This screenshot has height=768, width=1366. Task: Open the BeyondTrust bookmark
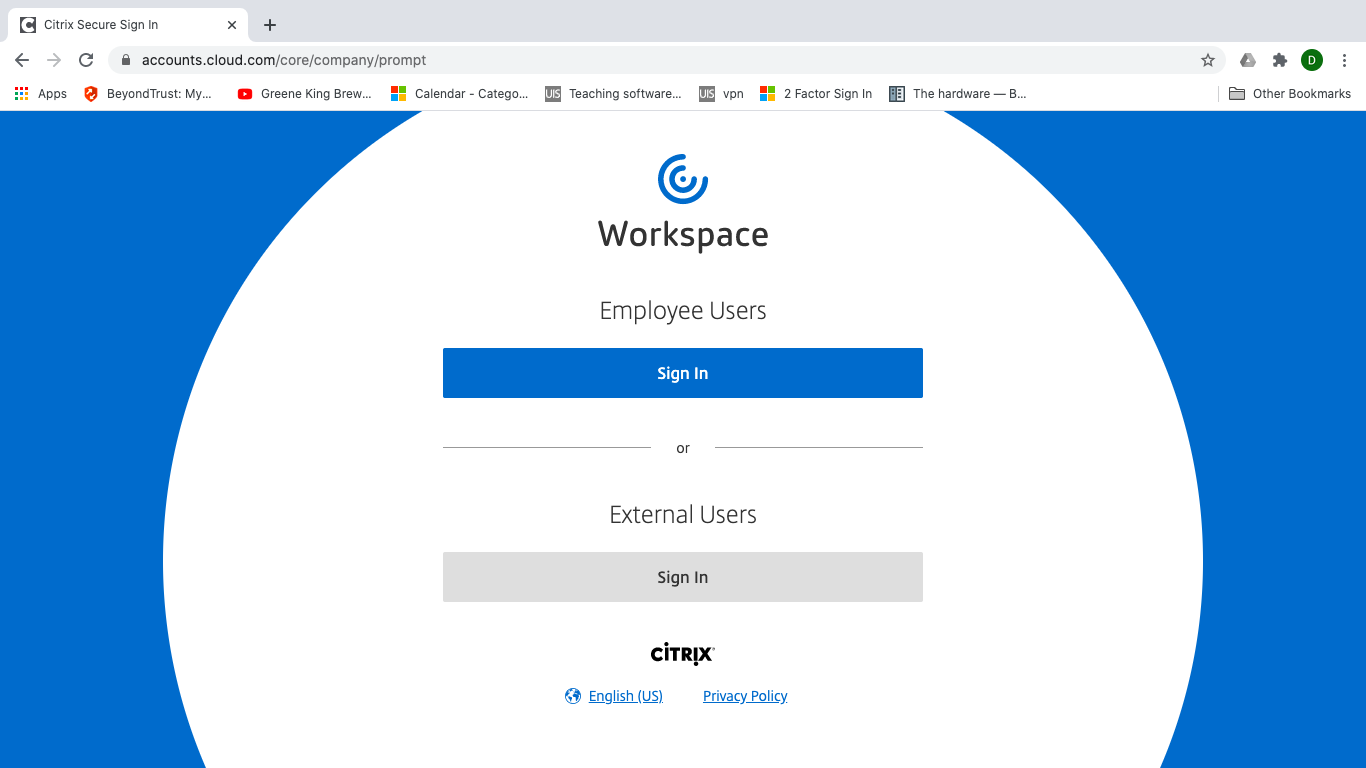coord(148,94)
